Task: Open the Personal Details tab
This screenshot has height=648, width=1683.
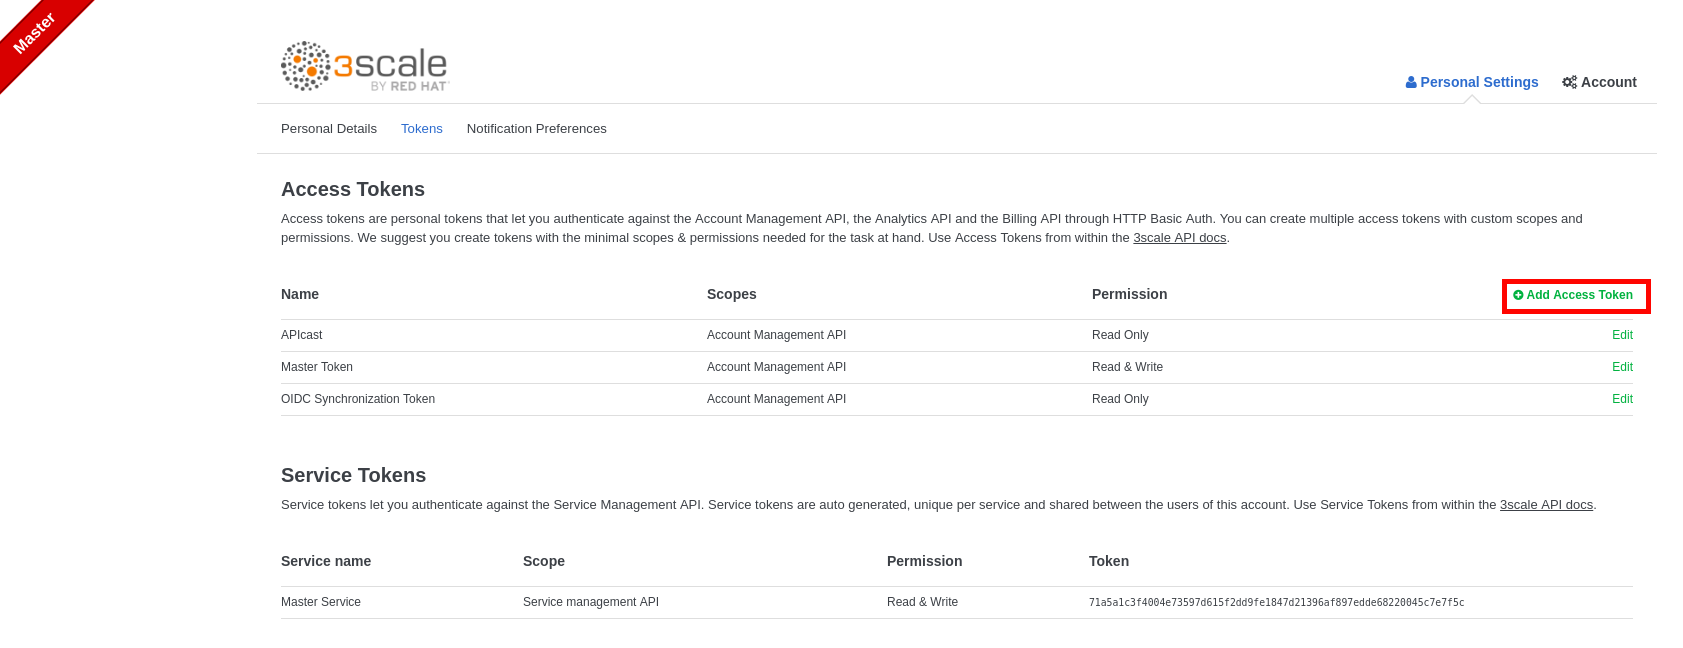Action: 329,129
